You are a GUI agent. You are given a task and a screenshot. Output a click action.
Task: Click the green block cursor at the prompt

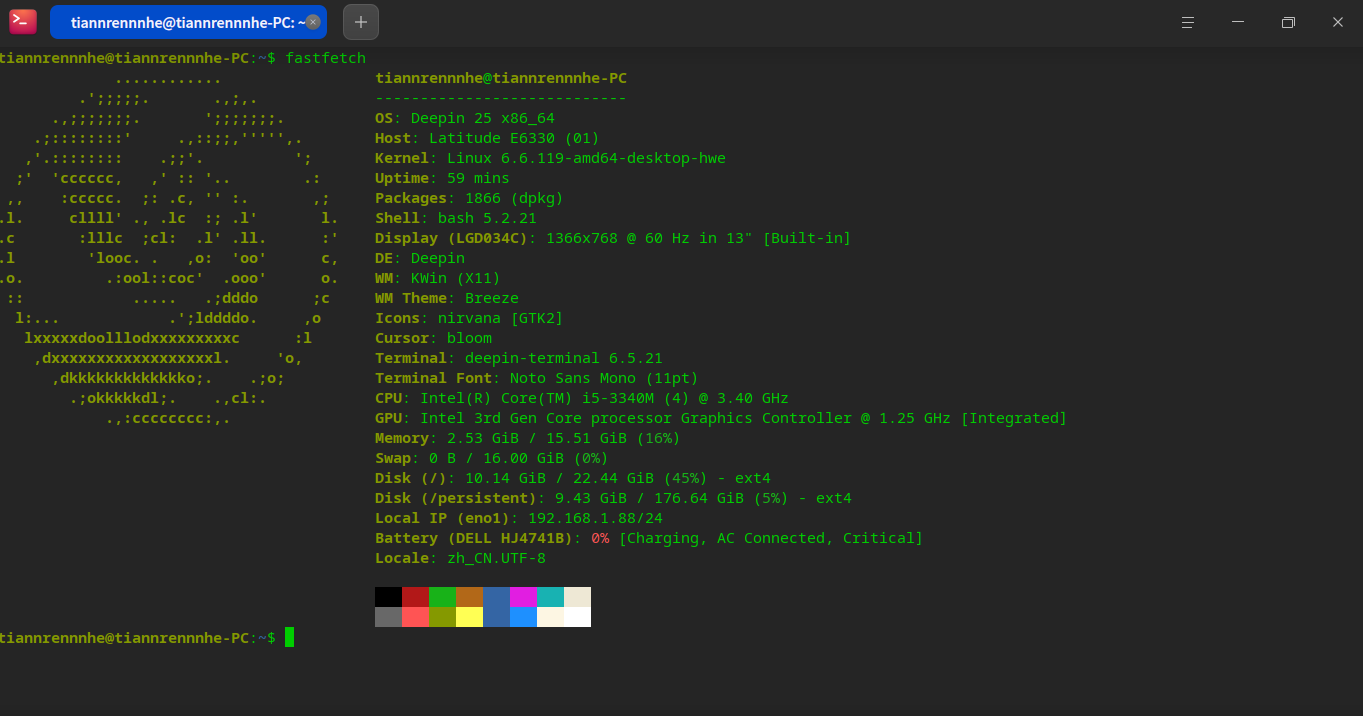pyautogui.click(x=290, y=637)
